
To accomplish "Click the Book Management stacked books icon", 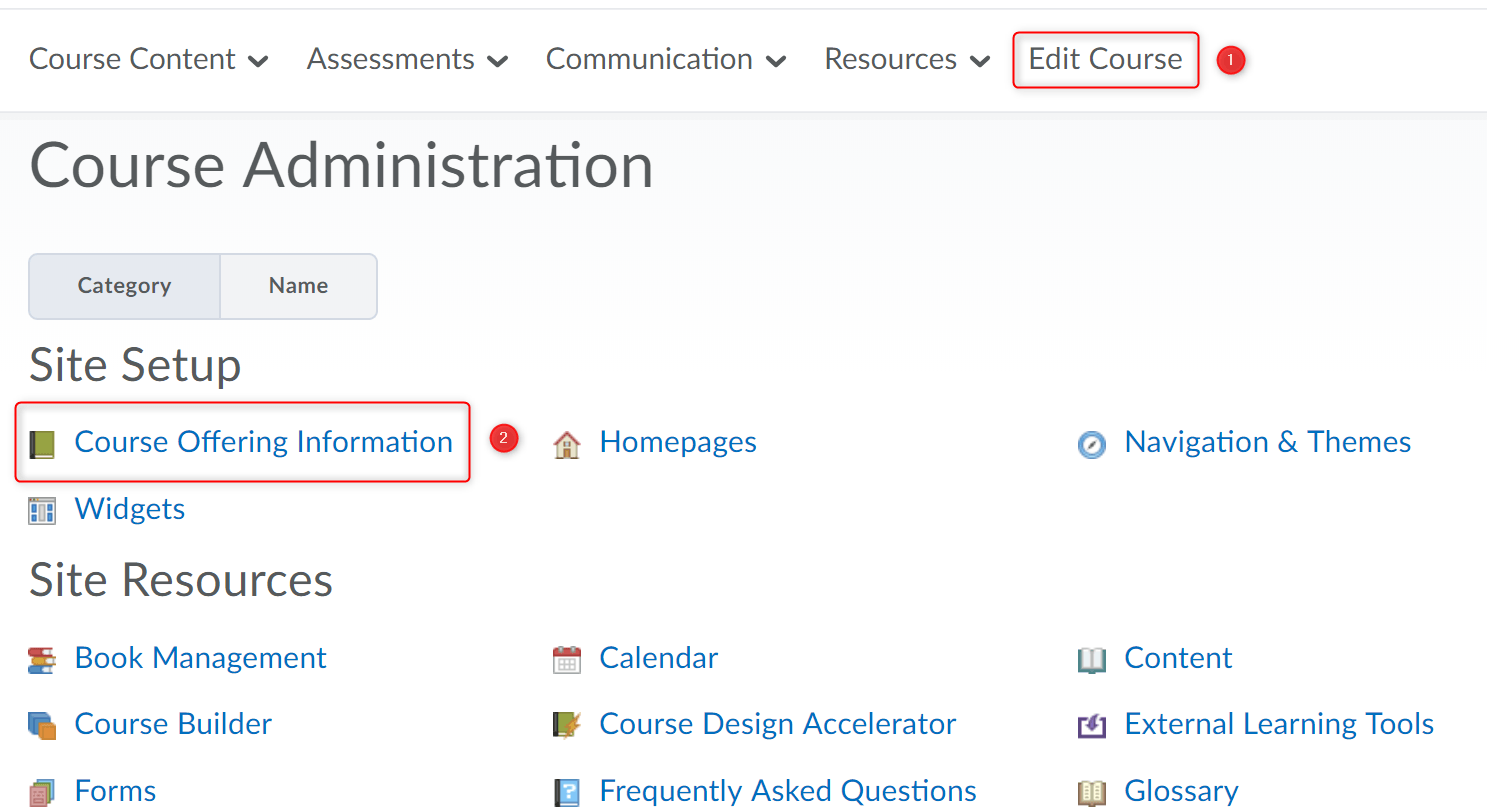I will [x=42, y=660].
